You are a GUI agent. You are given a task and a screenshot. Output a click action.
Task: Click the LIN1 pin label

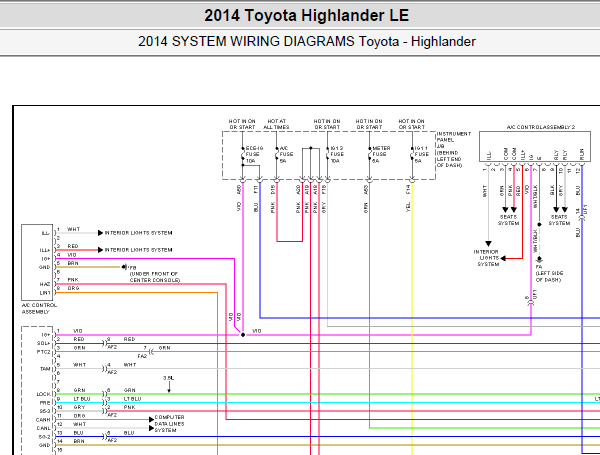(45, 293)
